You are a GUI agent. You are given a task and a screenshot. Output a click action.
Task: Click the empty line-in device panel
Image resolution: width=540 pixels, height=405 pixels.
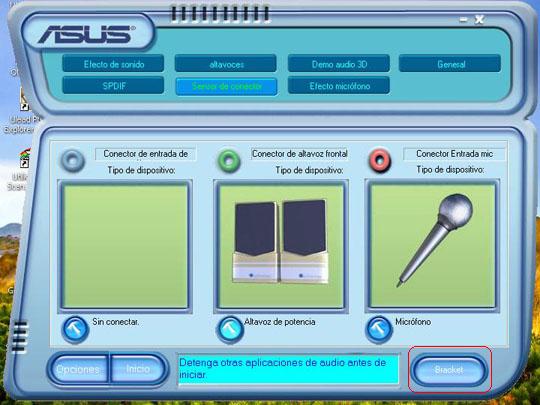(125, 246)
